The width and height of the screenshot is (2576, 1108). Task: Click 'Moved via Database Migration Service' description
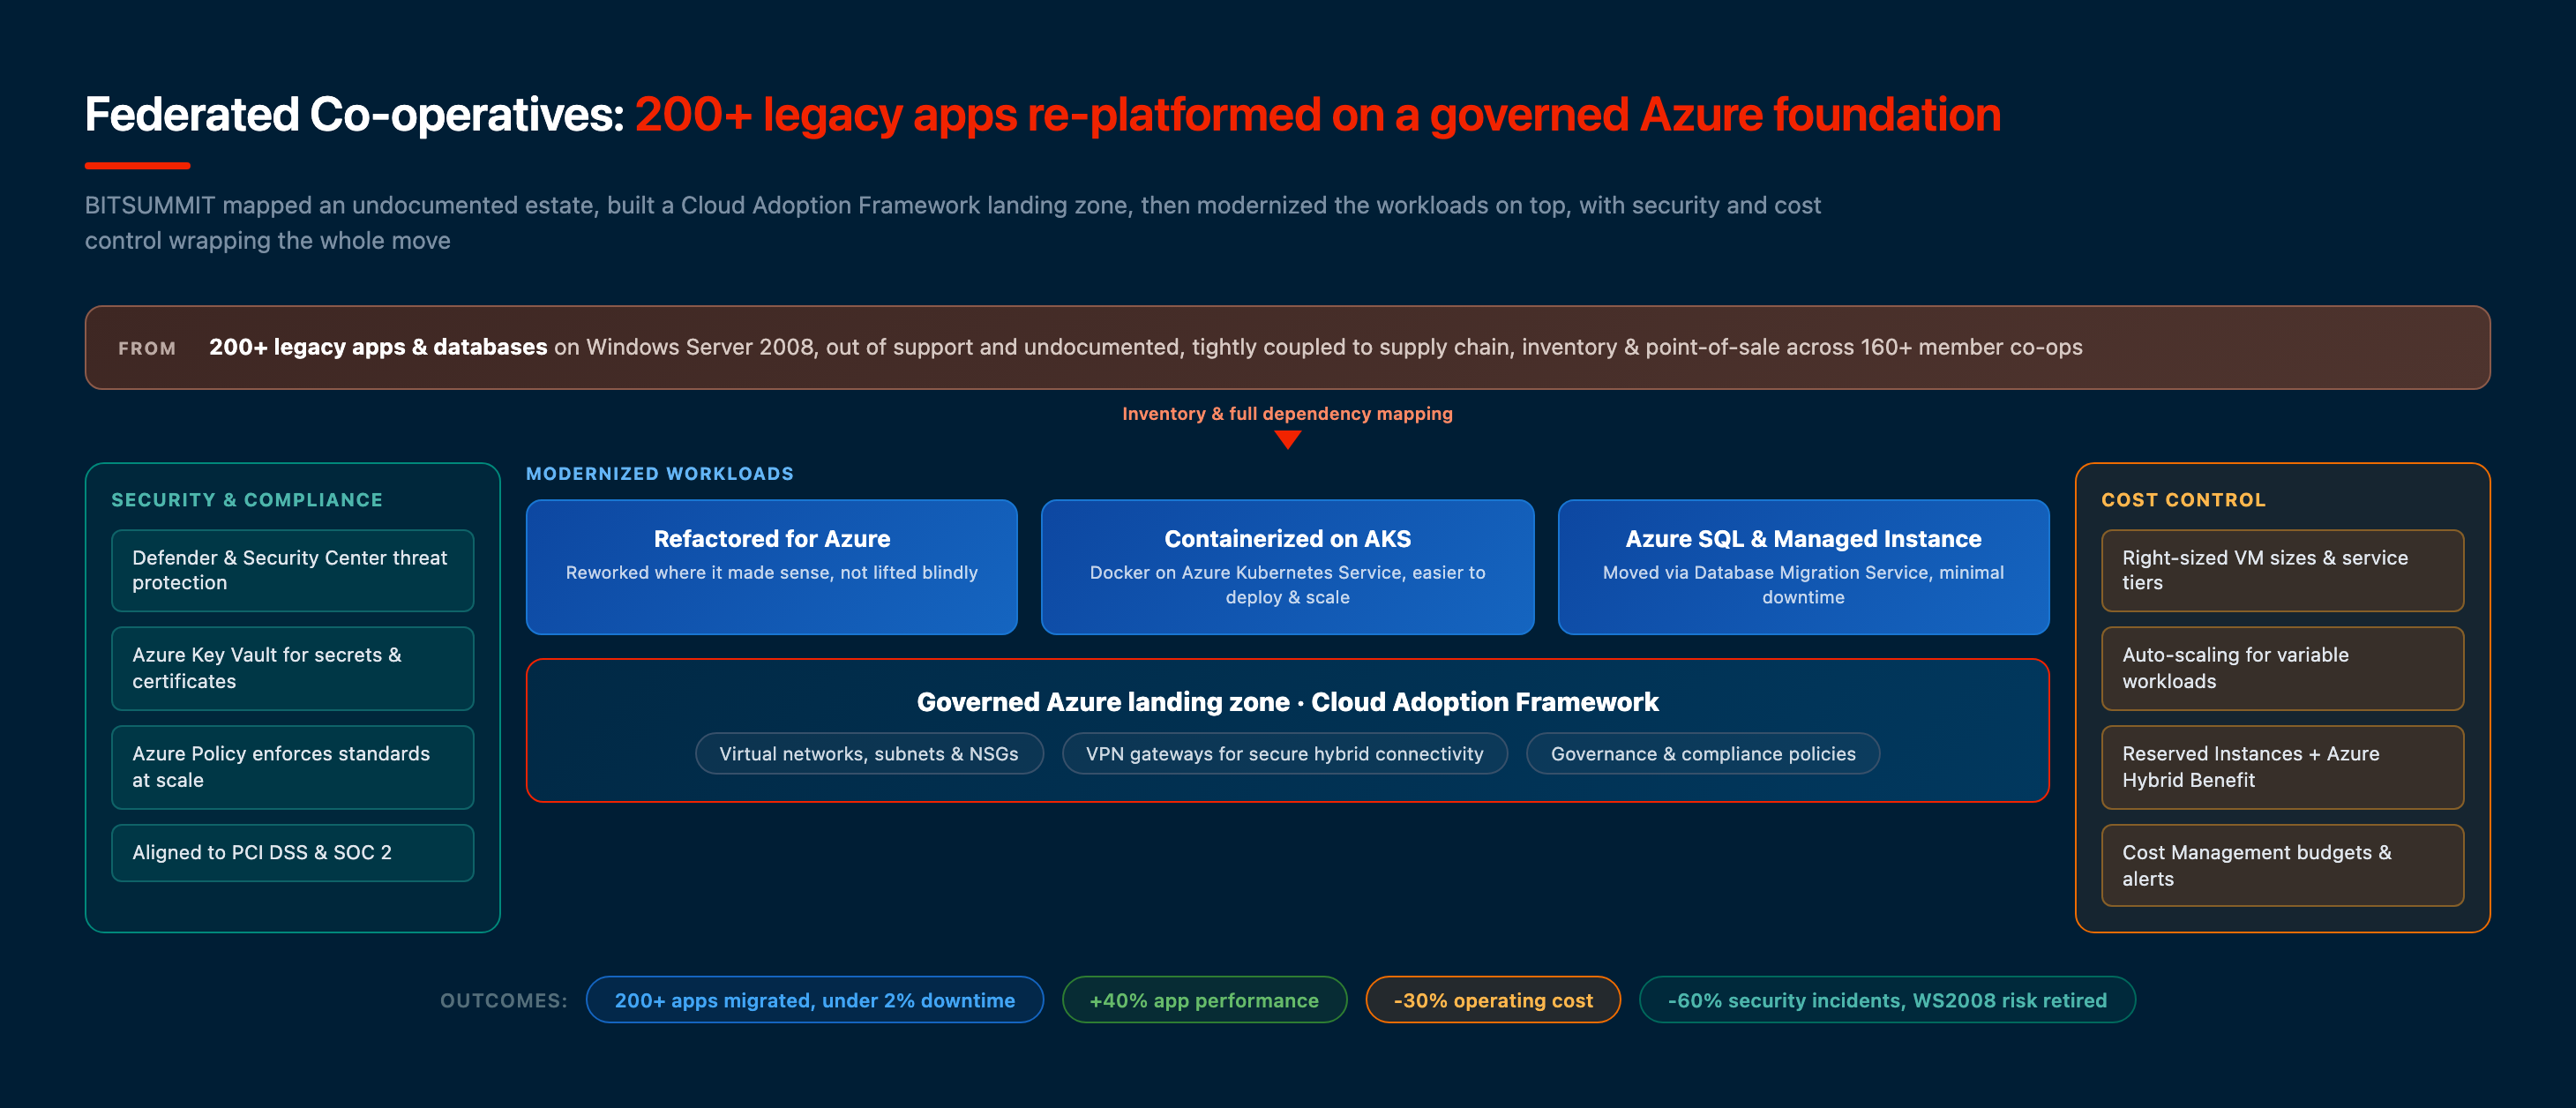pyautogui.click(x=1803, y=585)
